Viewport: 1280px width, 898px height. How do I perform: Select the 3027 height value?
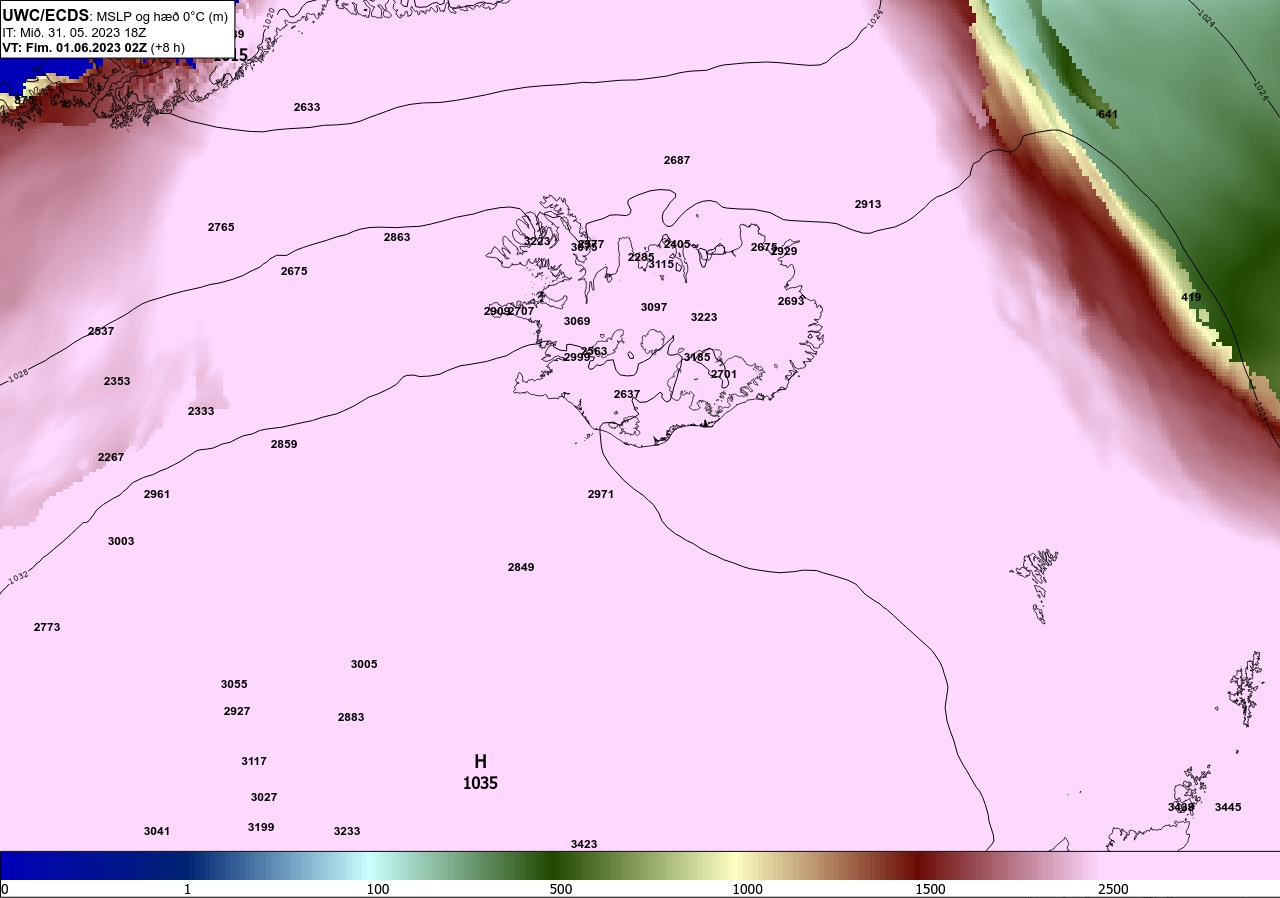(264, 797)
